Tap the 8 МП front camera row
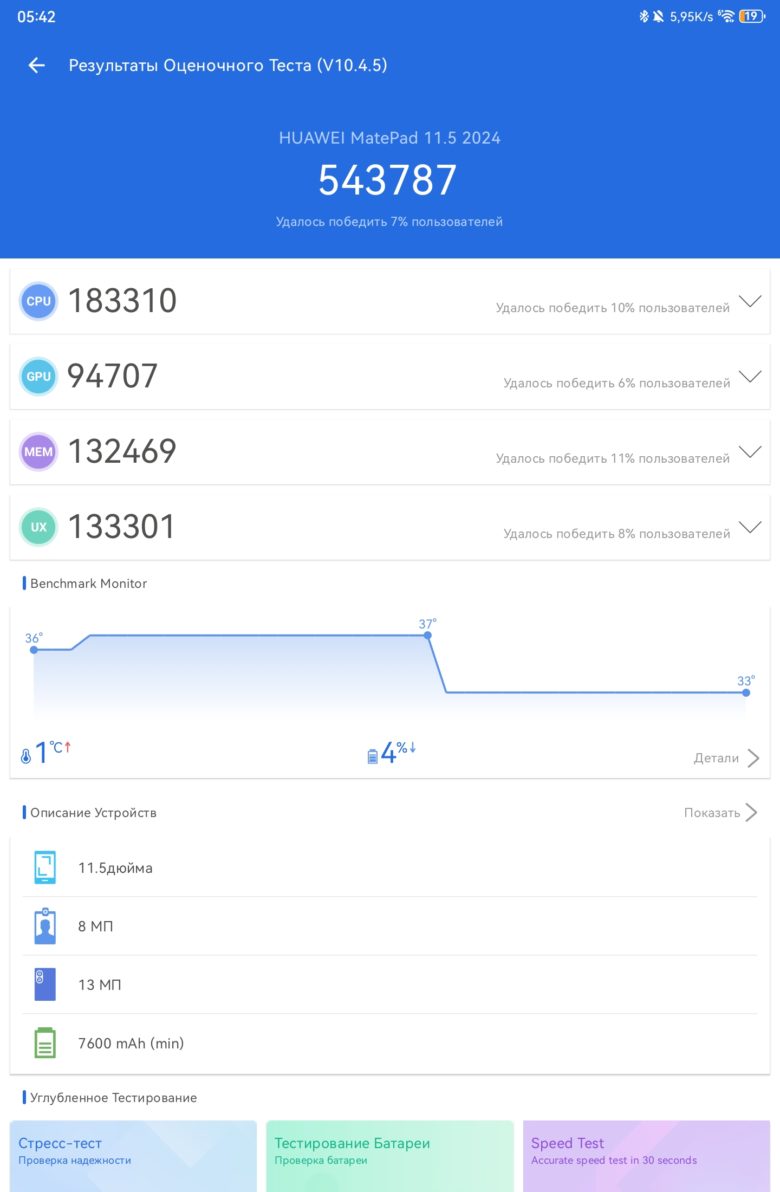The image size is (780, 1192). [390, 926]
